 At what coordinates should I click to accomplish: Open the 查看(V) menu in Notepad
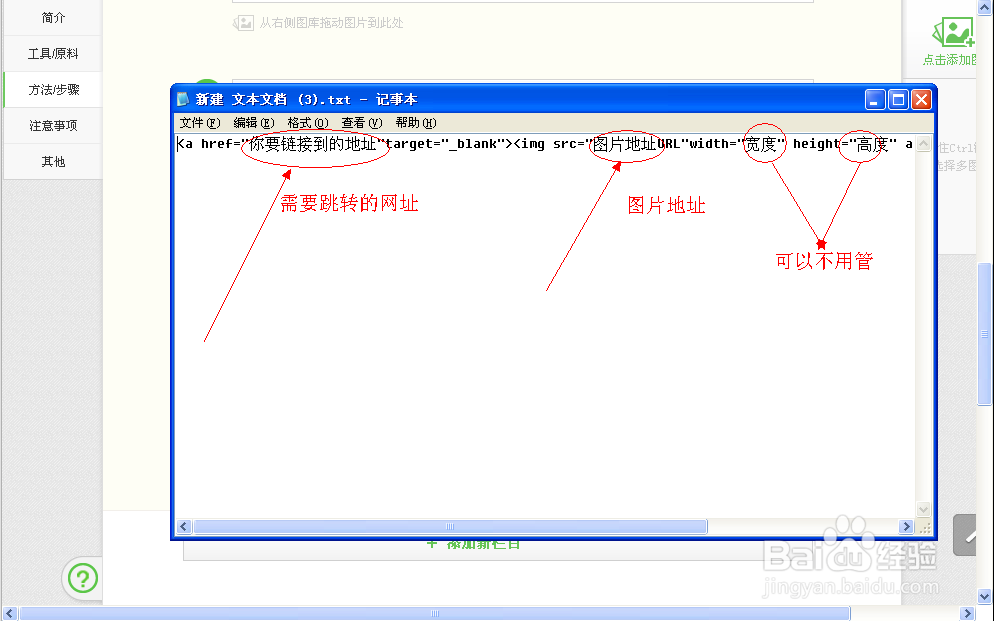(x=361, y=123)
